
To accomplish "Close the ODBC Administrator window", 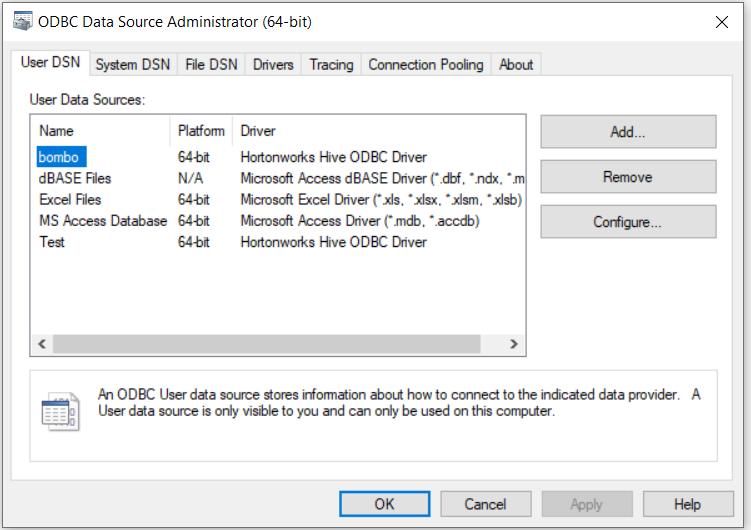I will point(721,23).
